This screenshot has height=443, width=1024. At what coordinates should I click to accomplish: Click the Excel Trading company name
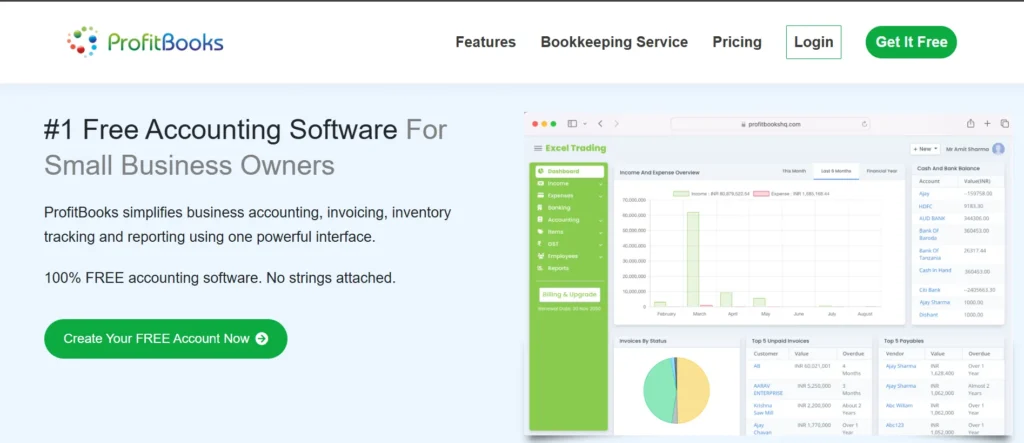pos(575,148)
